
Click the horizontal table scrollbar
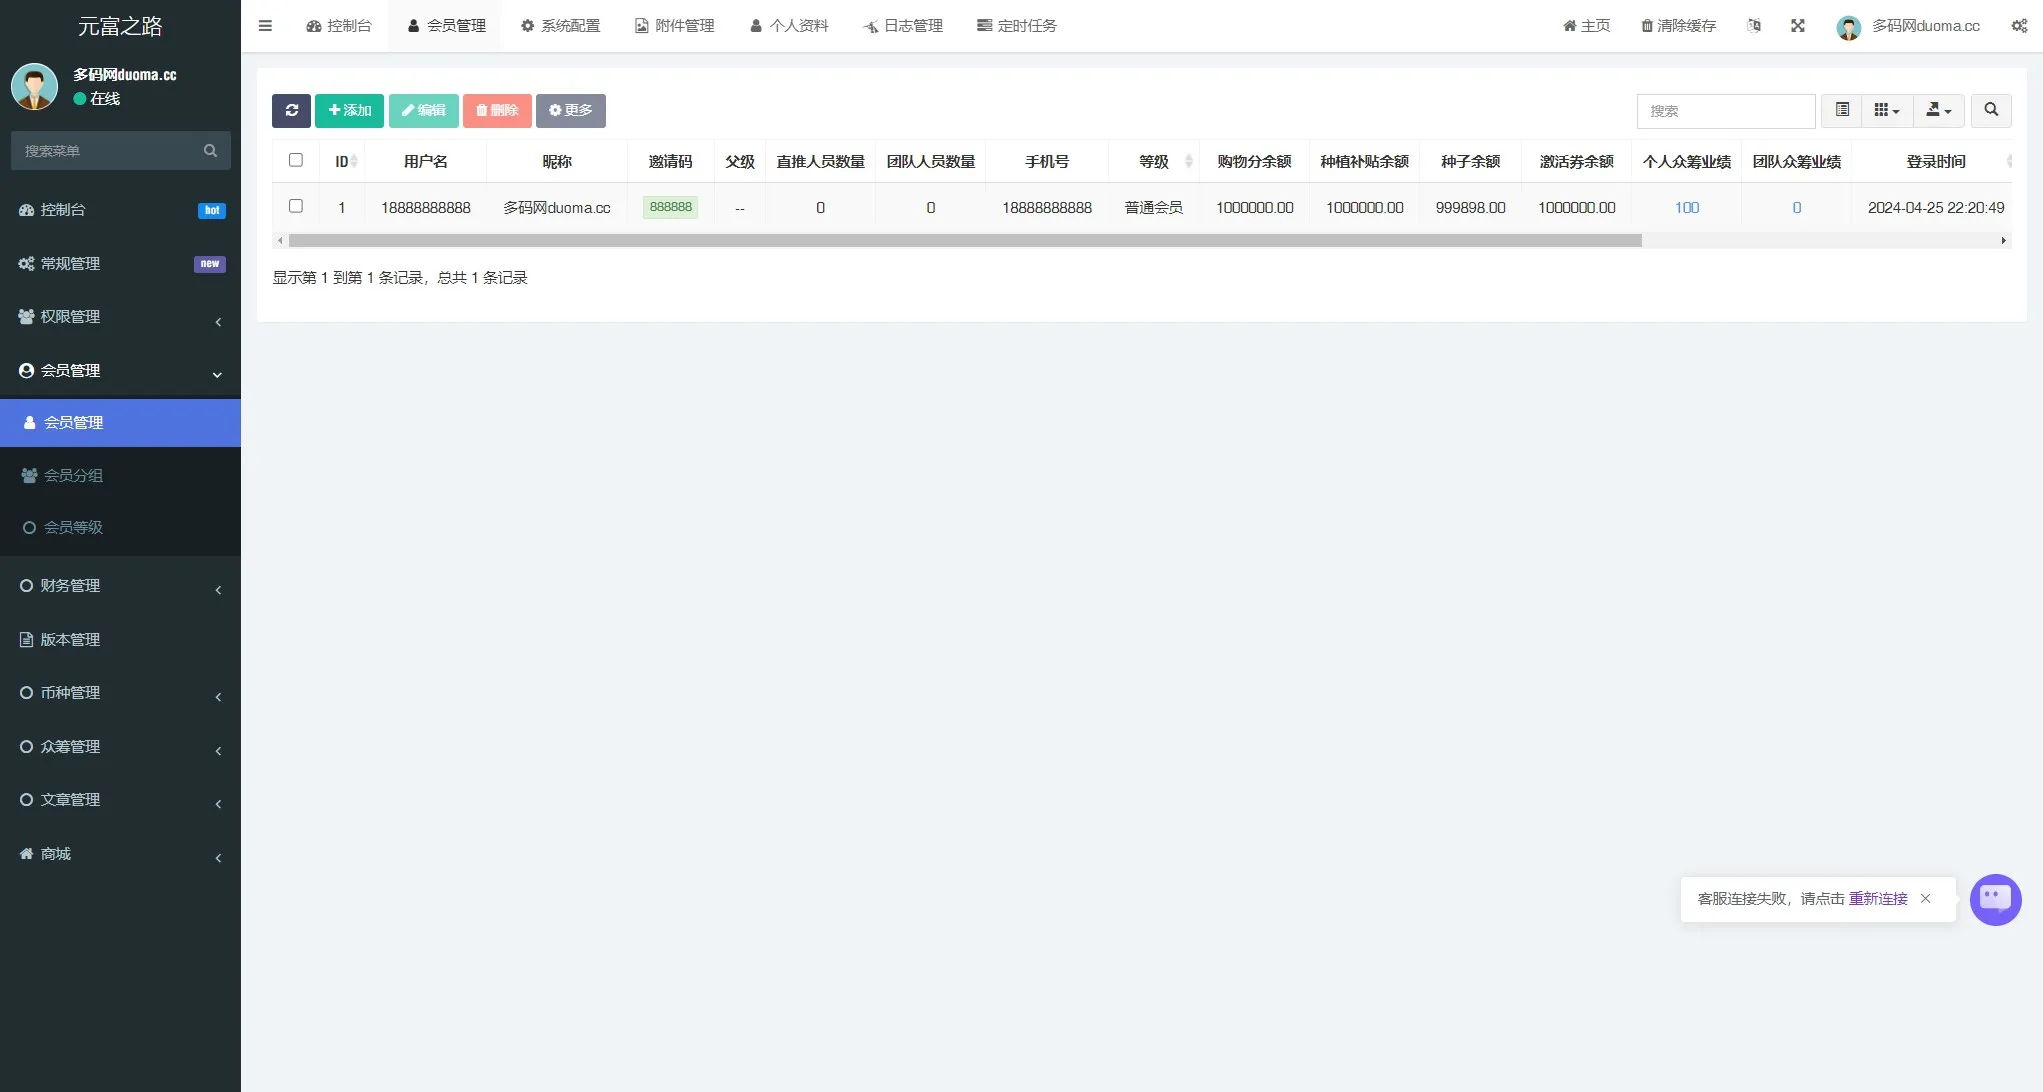pyautogui.click(x=965, y=241)
